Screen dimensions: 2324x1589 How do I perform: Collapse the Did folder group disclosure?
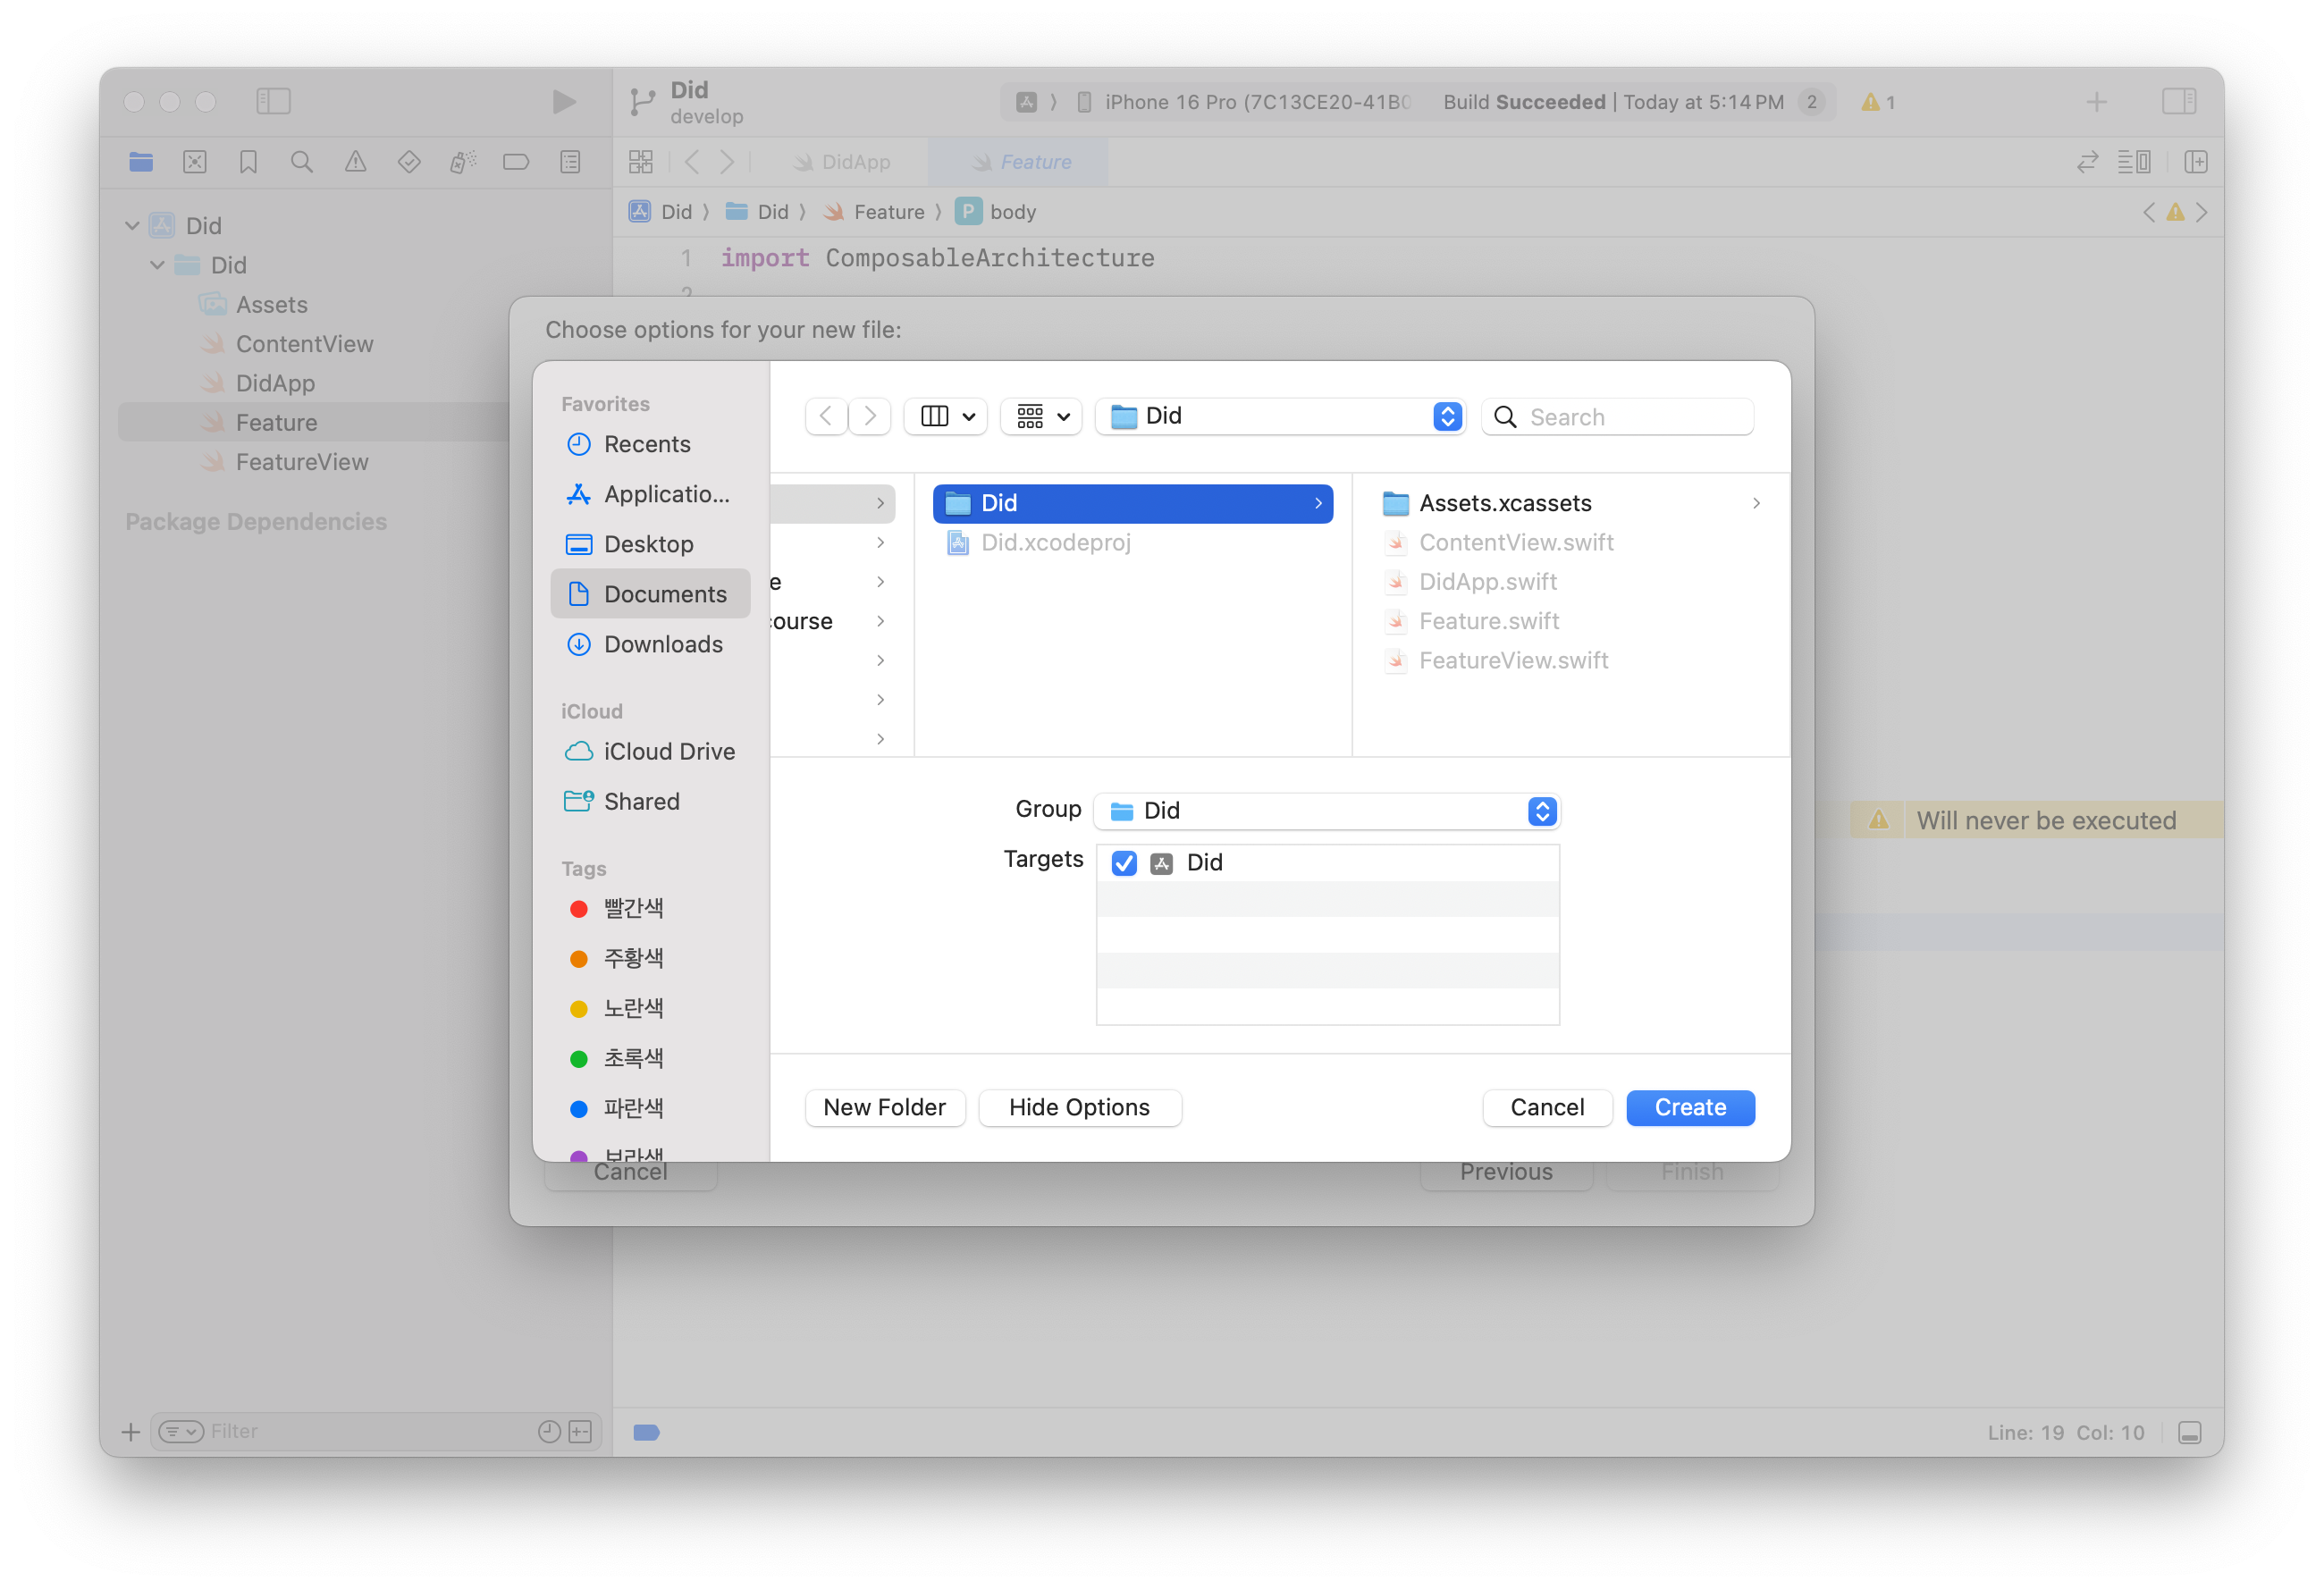pos(157,265)
